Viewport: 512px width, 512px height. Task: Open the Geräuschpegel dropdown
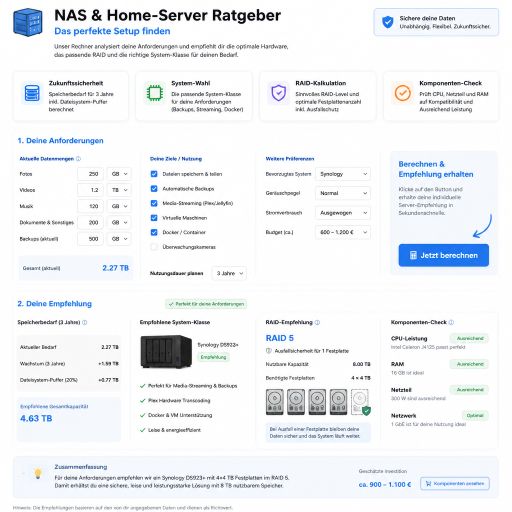click(343, 193)
